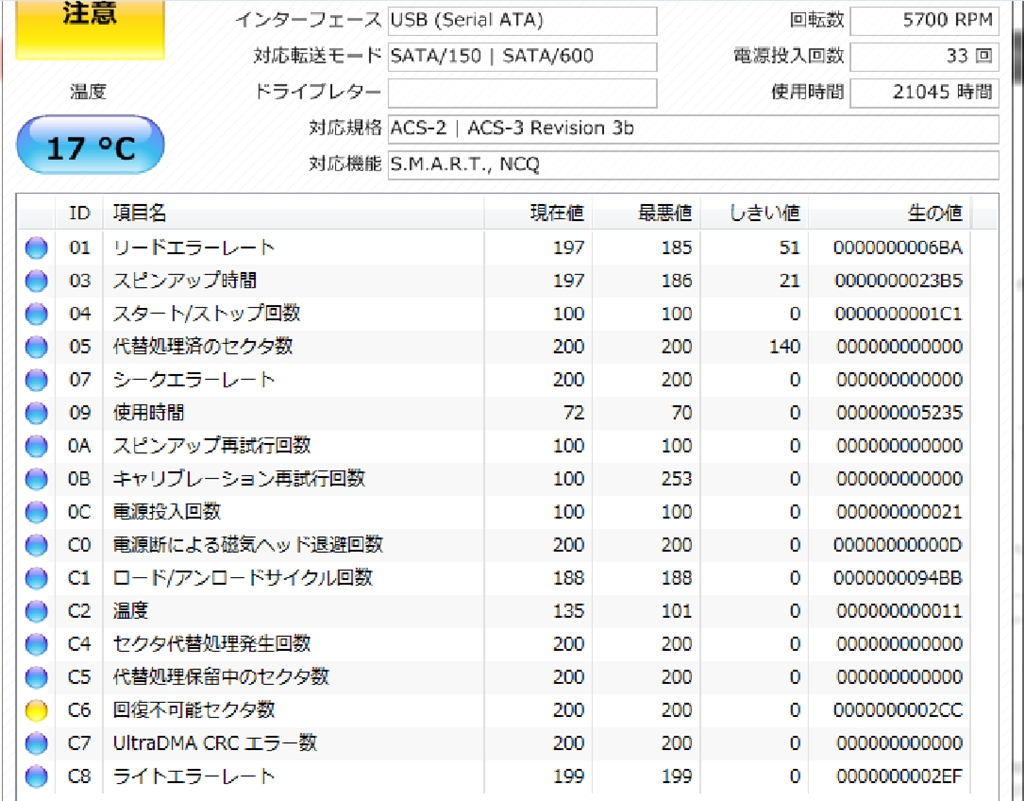Click worst value 253 in 0B row

(677, 479)
